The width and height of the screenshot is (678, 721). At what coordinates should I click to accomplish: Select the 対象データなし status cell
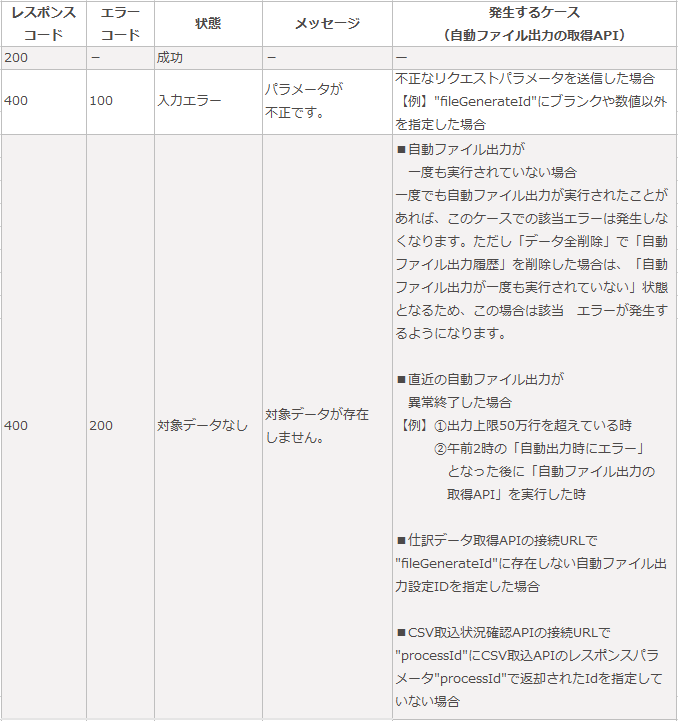click(202, 425)
